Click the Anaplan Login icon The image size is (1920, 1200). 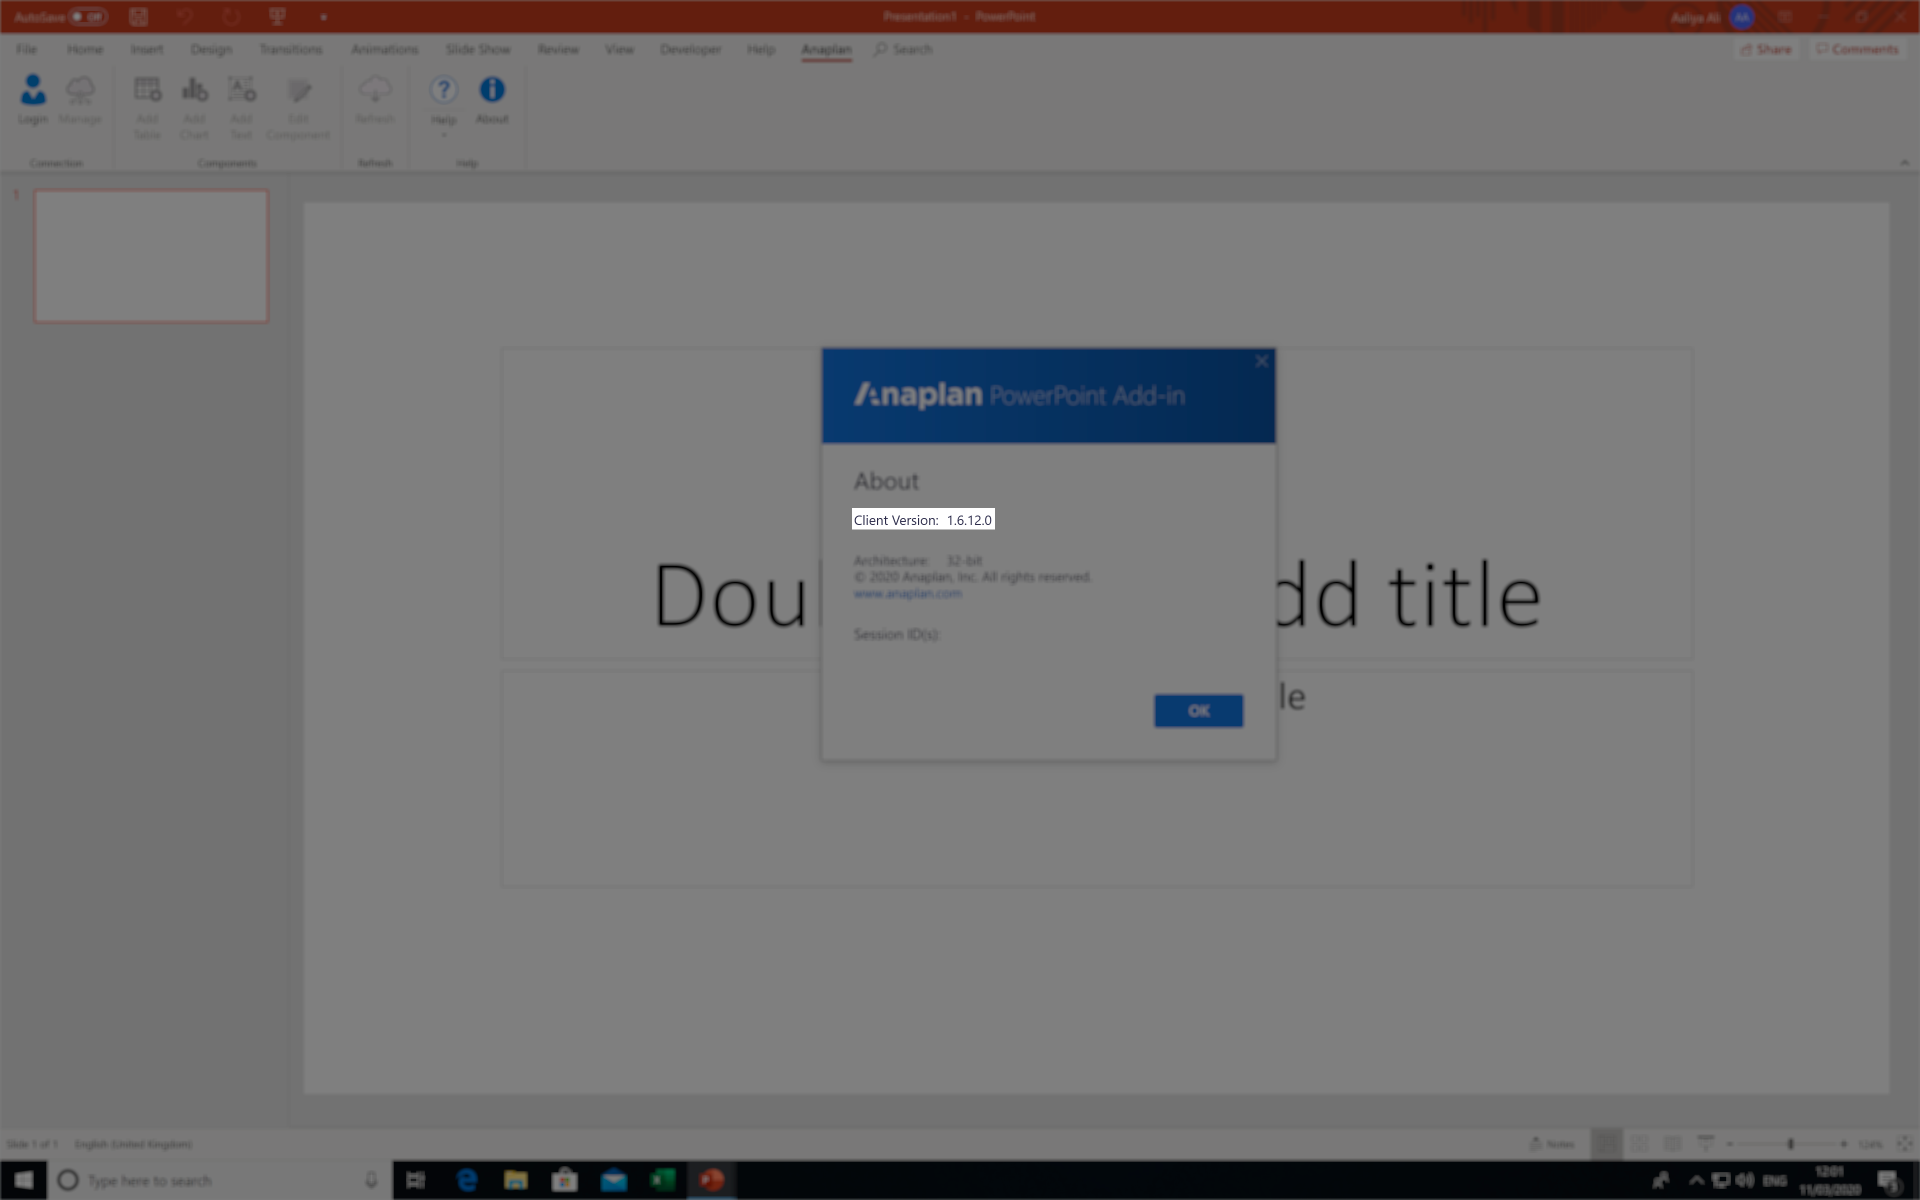(x=33, y=90)
